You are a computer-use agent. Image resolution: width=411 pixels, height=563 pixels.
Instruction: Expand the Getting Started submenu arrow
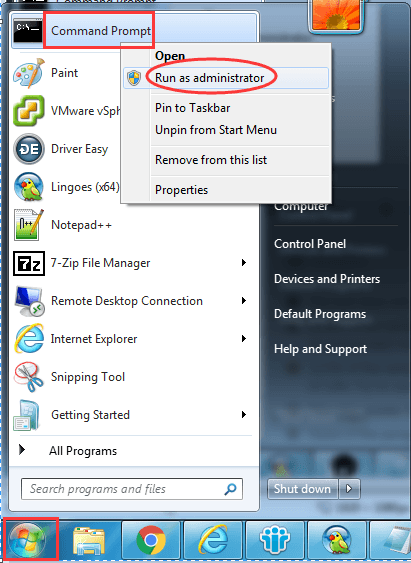(x=244, y=415)
